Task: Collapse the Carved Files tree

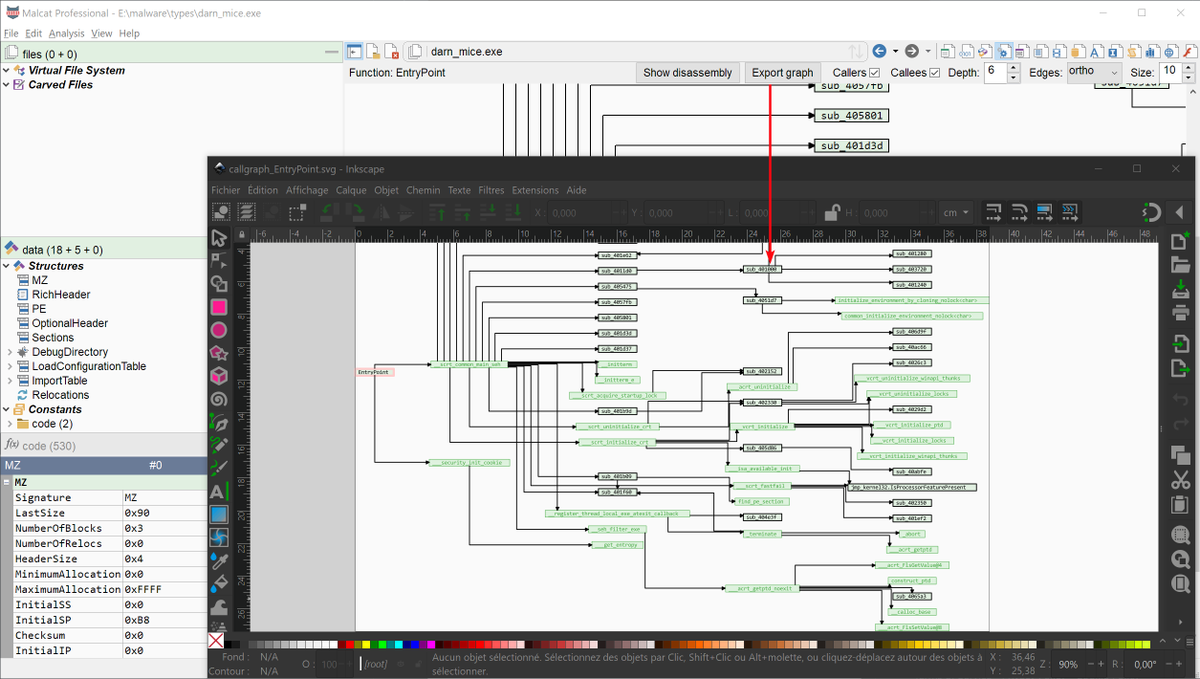Action: tap(7, 85)
